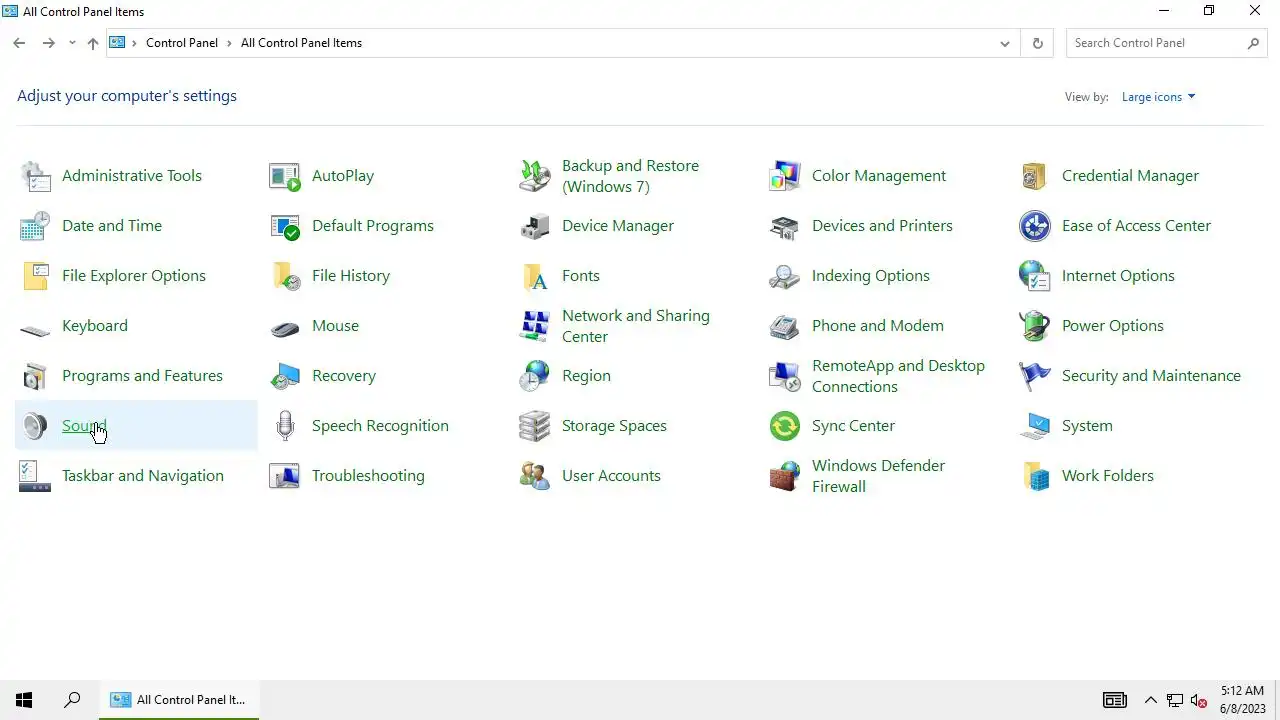Open the Network and Sharing Center icon
1280x720 pixels.
coord(535,326)
